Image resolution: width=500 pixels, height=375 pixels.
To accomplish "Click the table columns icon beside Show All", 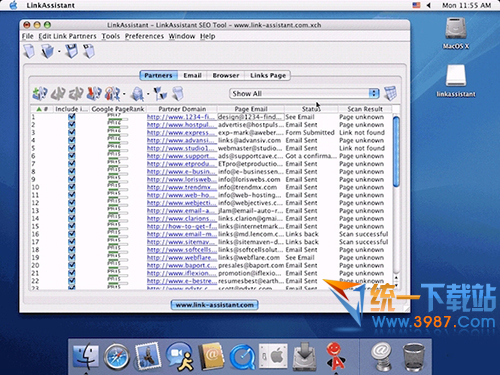I will [x=390, y=93].
